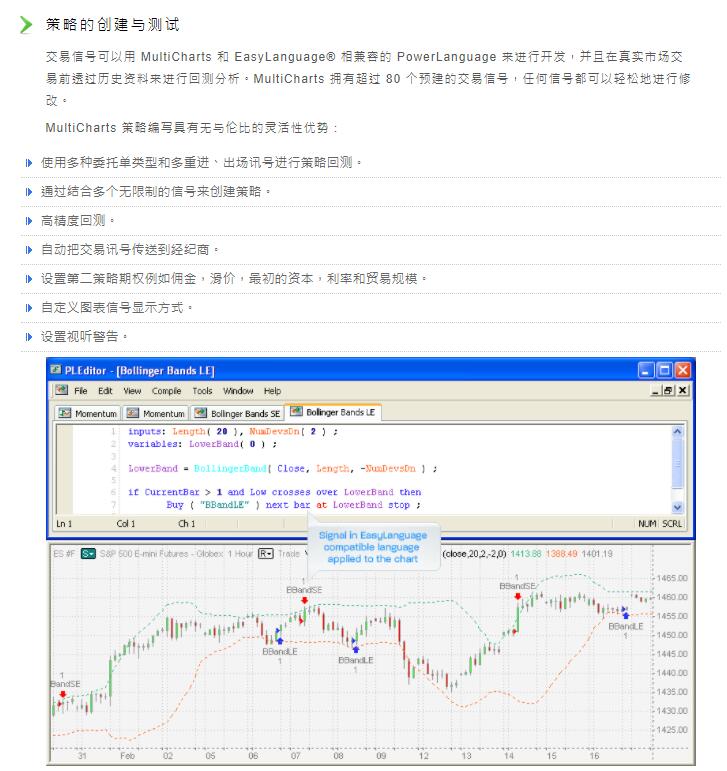Click the variables: LowerBand code line

[202, 444]
